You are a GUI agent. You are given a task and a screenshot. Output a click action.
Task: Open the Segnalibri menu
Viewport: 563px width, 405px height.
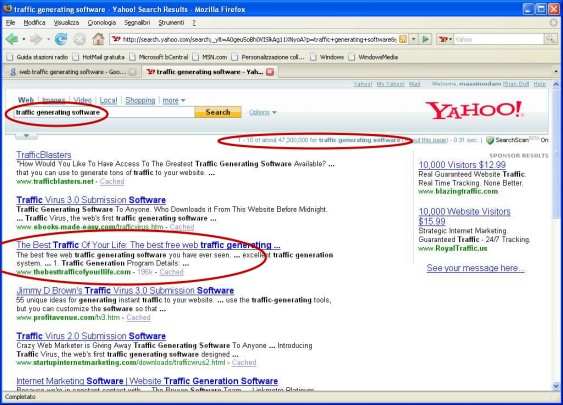coord(137,23)
